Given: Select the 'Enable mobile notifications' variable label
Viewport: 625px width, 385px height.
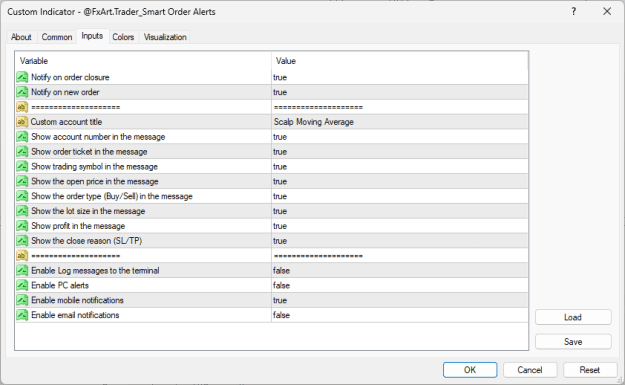Looking at the screenshot, I should point(77,300).
